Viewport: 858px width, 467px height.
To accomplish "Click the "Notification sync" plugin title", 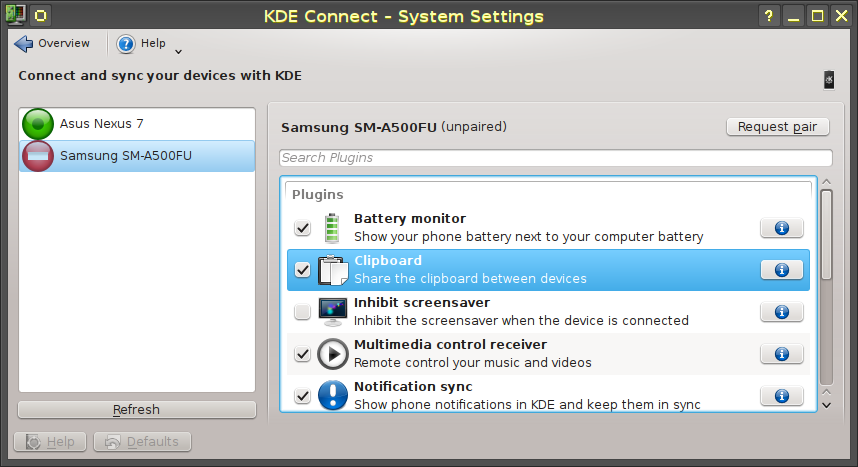I will point(413,387).
